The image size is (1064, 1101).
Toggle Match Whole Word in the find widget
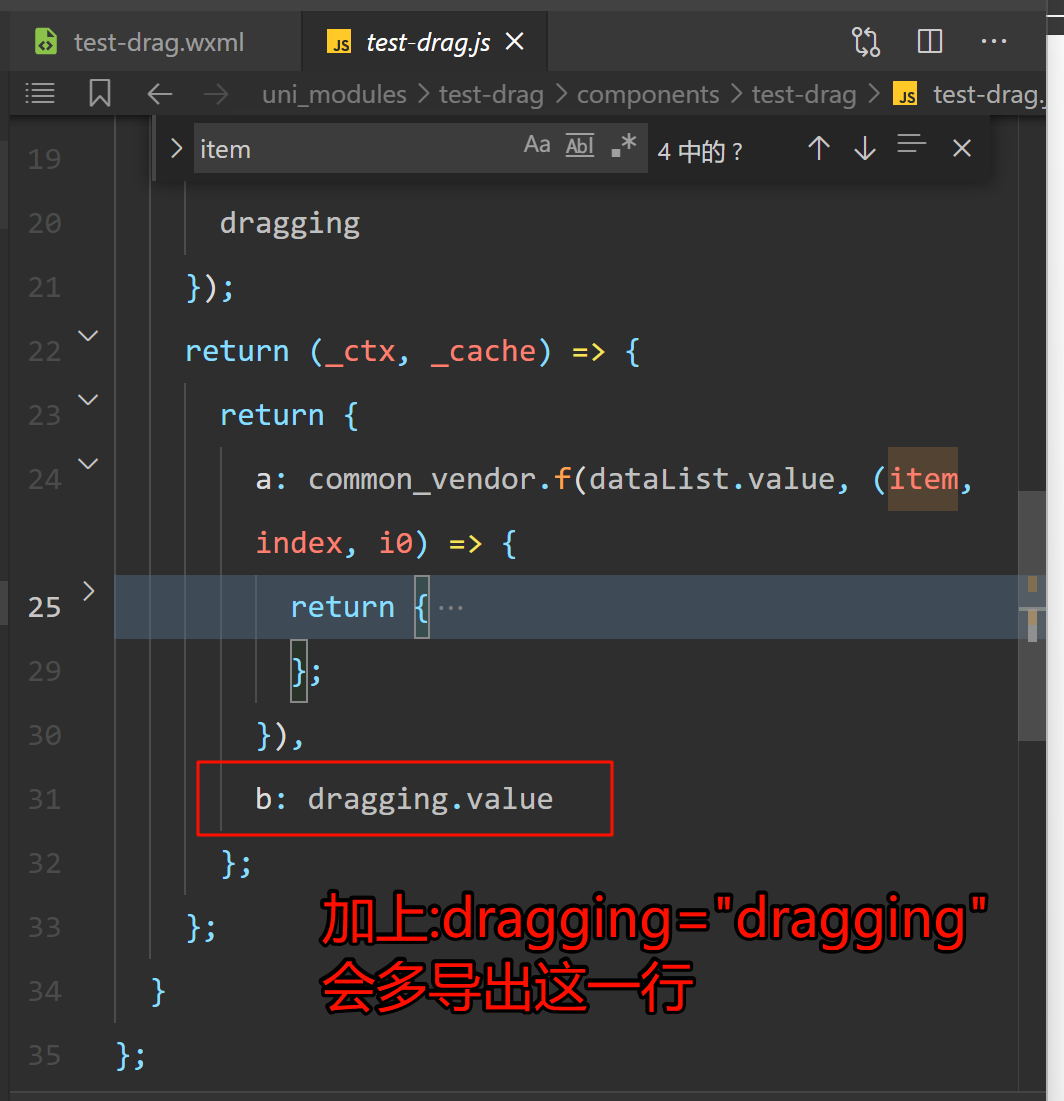point(580,146)
